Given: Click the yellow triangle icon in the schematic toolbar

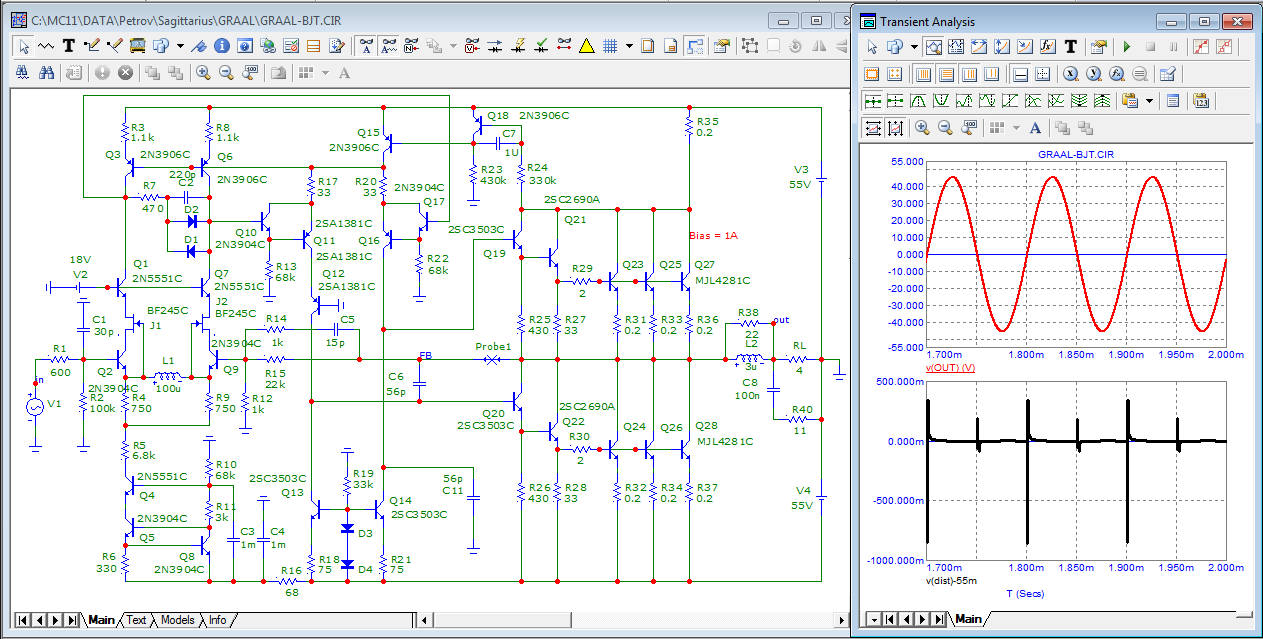Looking at the screenshot, I should pos(586,46).
